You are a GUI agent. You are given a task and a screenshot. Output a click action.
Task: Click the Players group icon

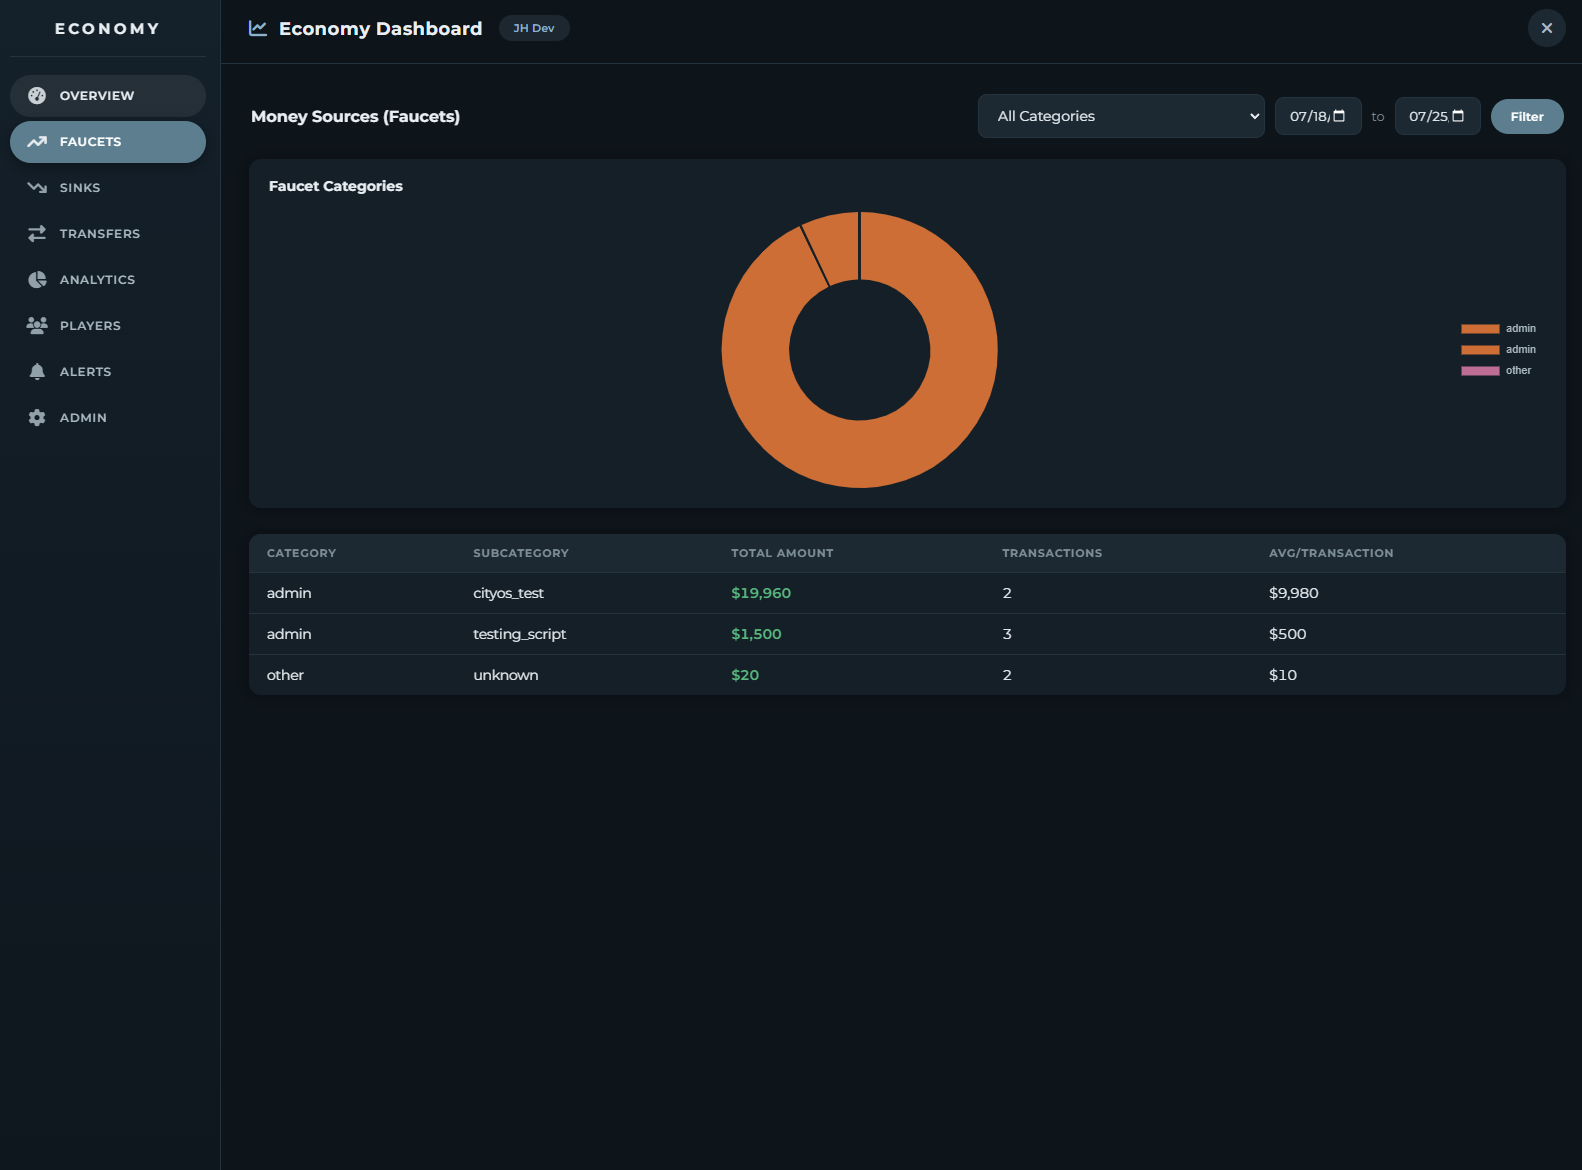pos(37,326)
